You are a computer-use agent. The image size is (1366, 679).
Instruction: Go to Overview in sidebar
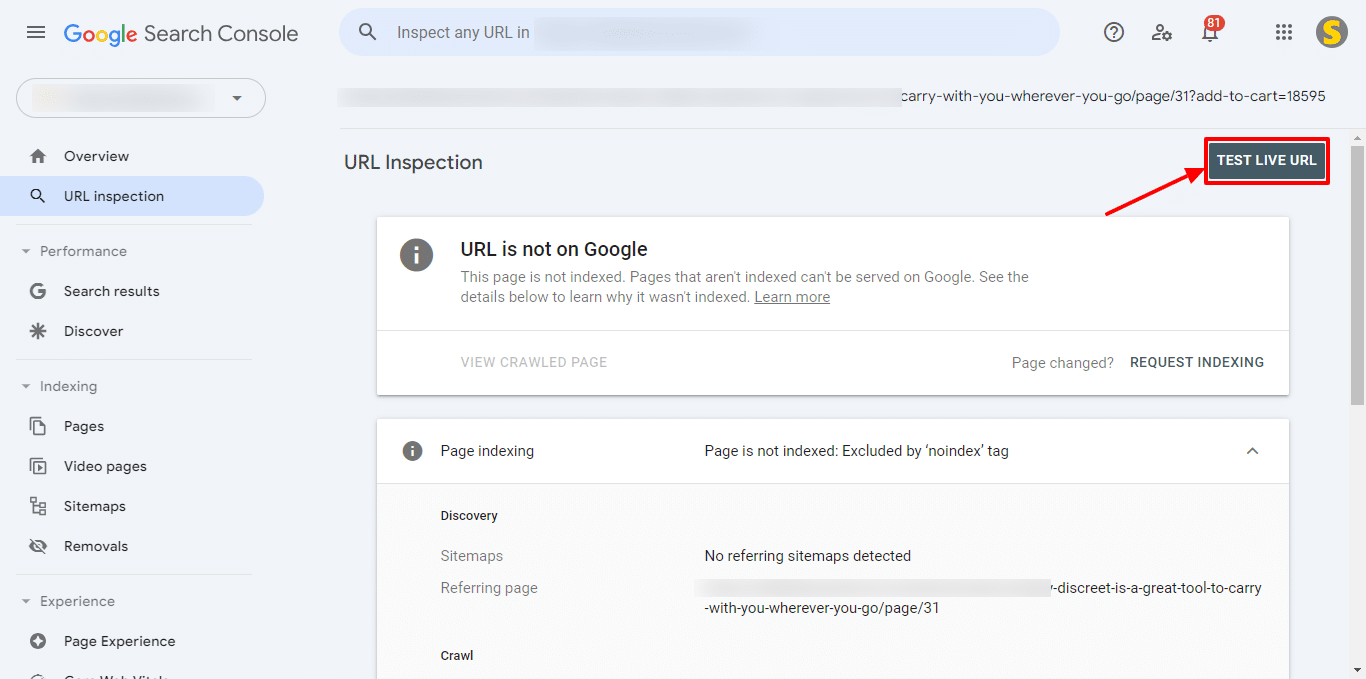point(132,156)
